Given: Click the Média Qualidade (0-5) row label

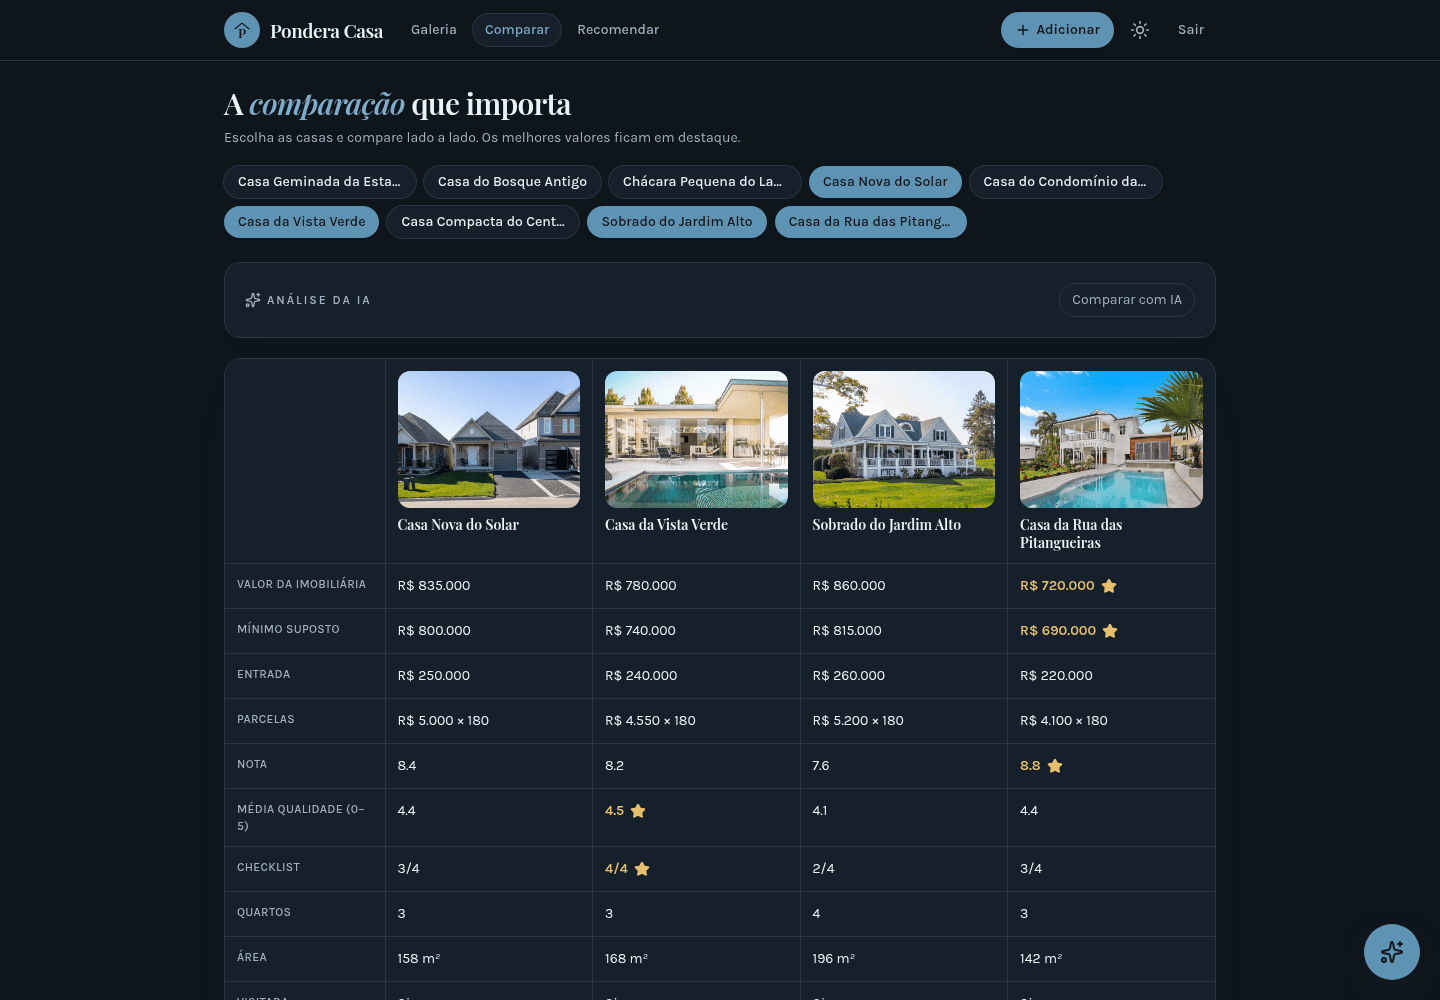Looking at the screenshot, I should pyautogui.click(x=301, y=818).
